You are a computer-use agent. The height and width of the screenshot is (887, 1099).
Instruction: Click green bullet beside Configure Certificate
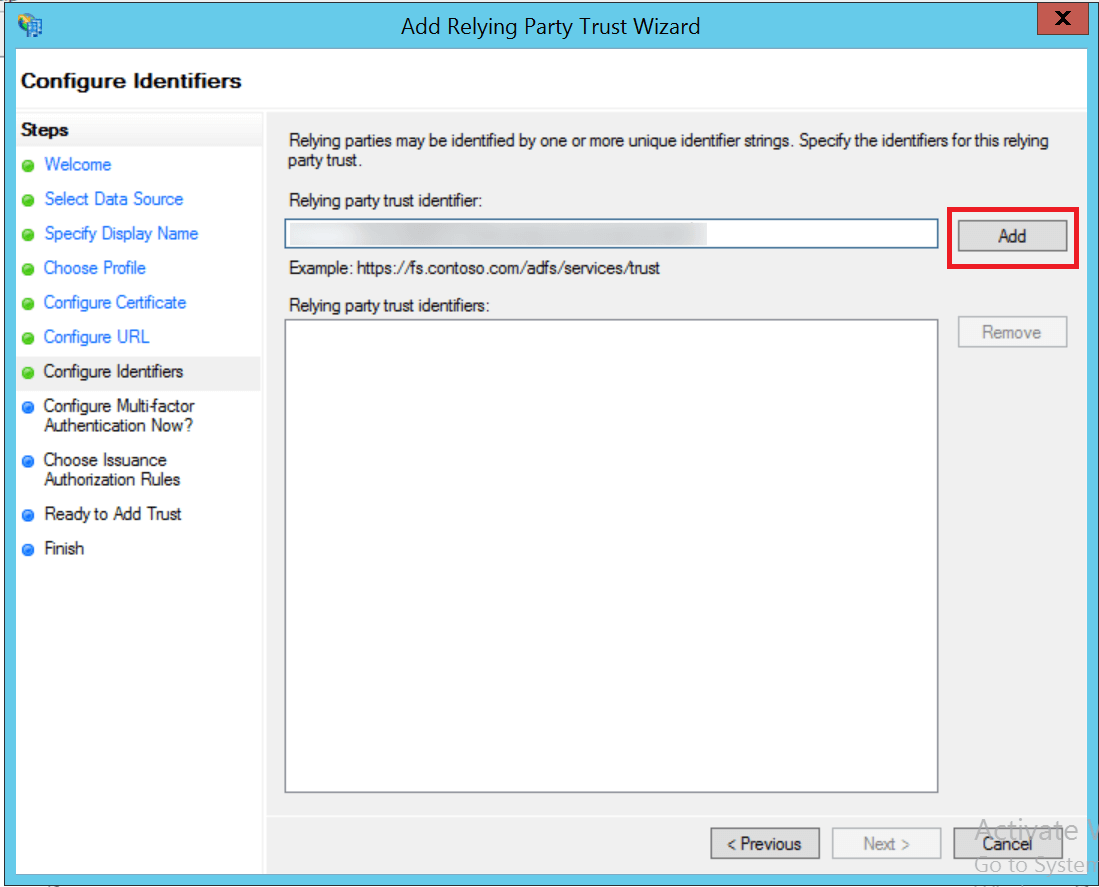tap(28, 303)
